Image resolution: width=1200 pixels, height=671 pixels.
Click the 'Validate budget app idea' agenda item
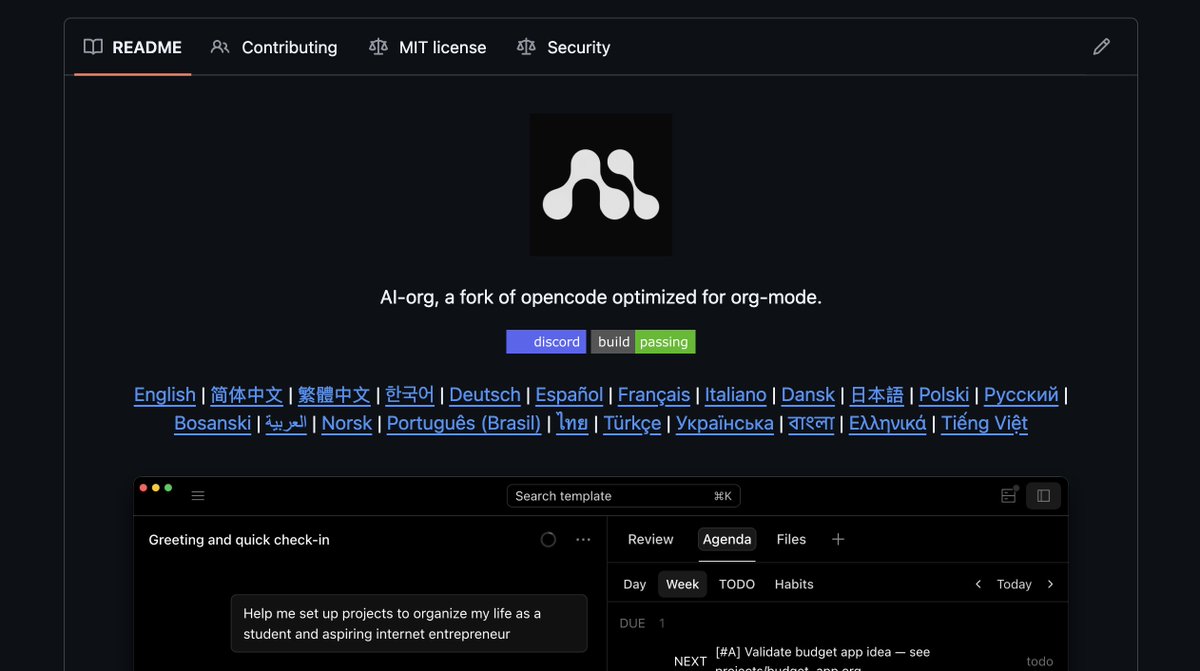[823, 660]
